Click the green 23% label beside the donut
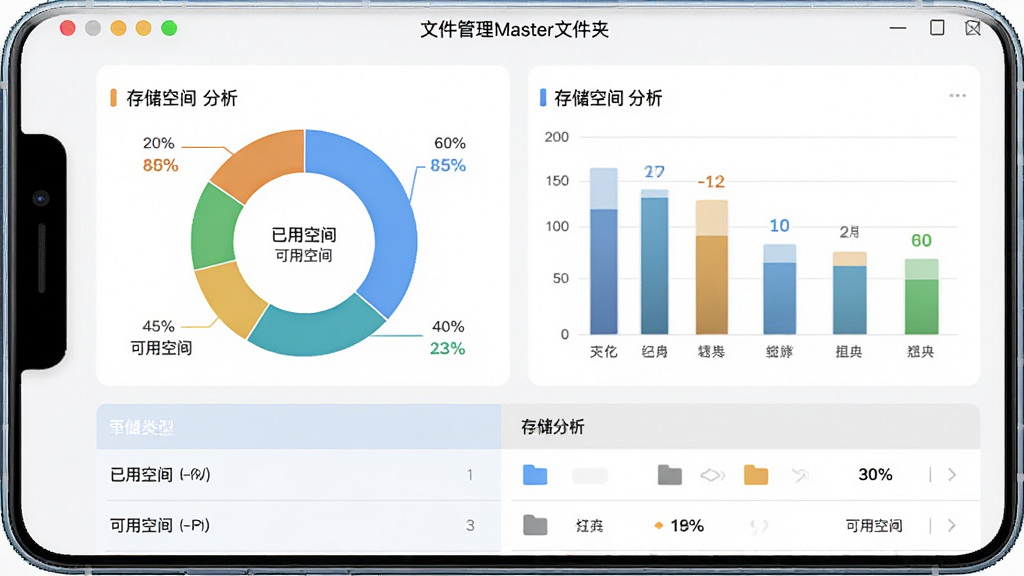Viewport: 1024px width, 576px height. pos(447,349)
